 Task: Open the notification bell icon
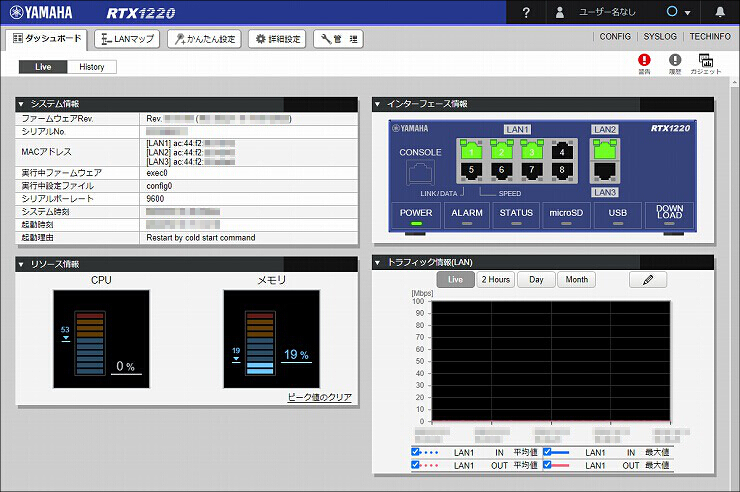pyautogui.click(x=720, y=12)
